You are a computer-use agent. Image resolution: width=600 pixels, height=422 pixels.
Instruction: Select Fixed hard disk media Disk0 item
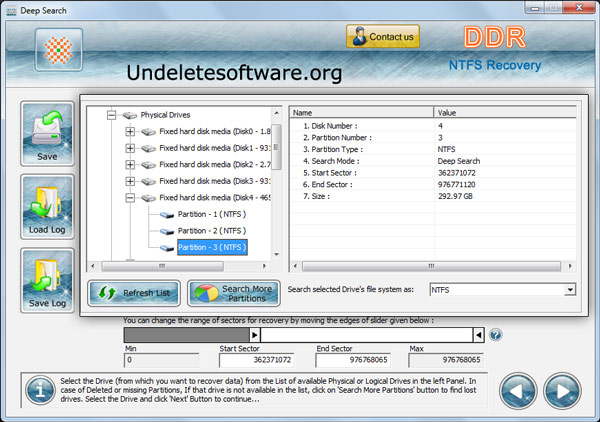pos(215,132)
